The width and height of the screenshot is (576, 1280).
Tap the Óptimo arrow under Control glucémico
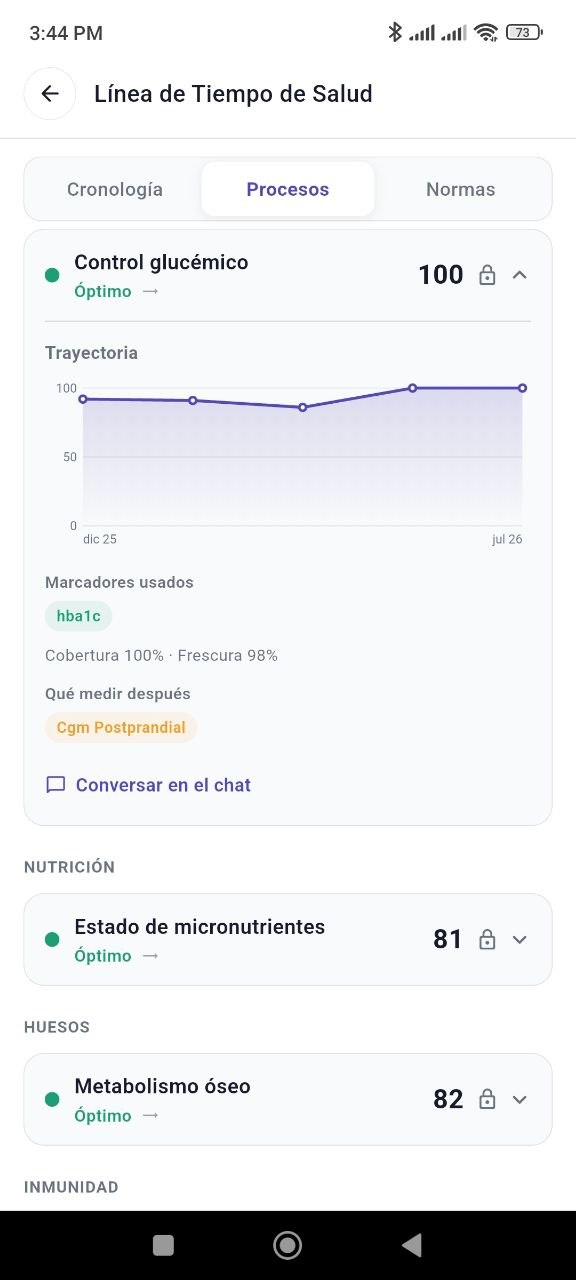pyautogui.click(x=150, y=291)
